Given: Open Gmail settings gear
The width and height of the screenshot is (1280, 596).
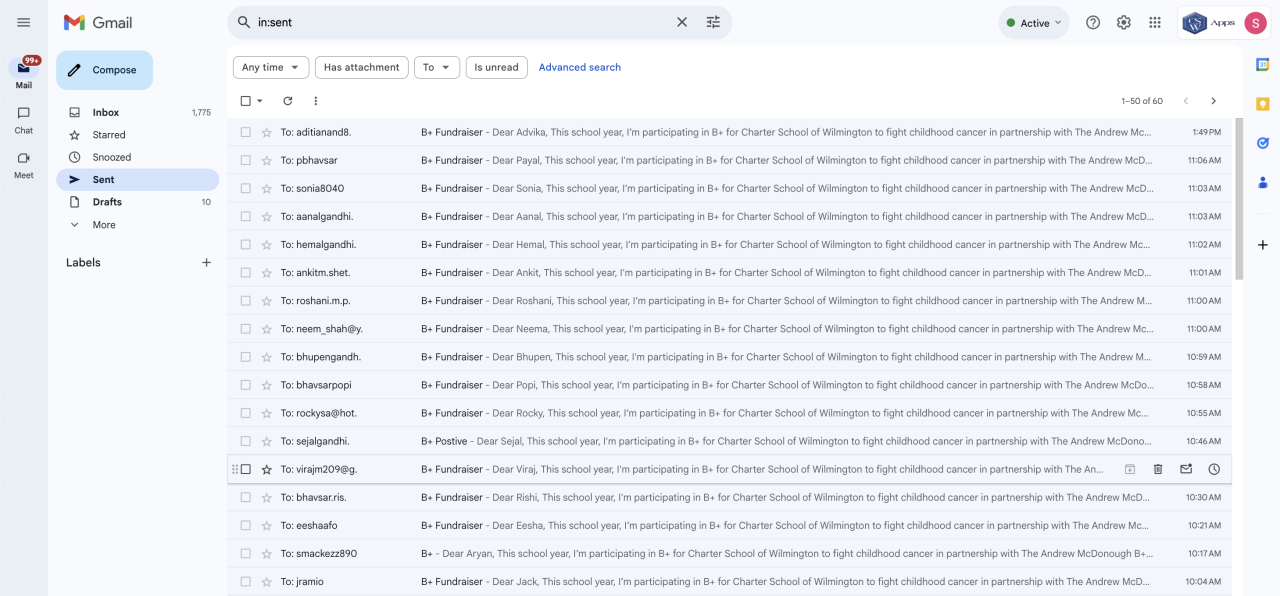Looking at the screenshot, I should coord(1124,23).
